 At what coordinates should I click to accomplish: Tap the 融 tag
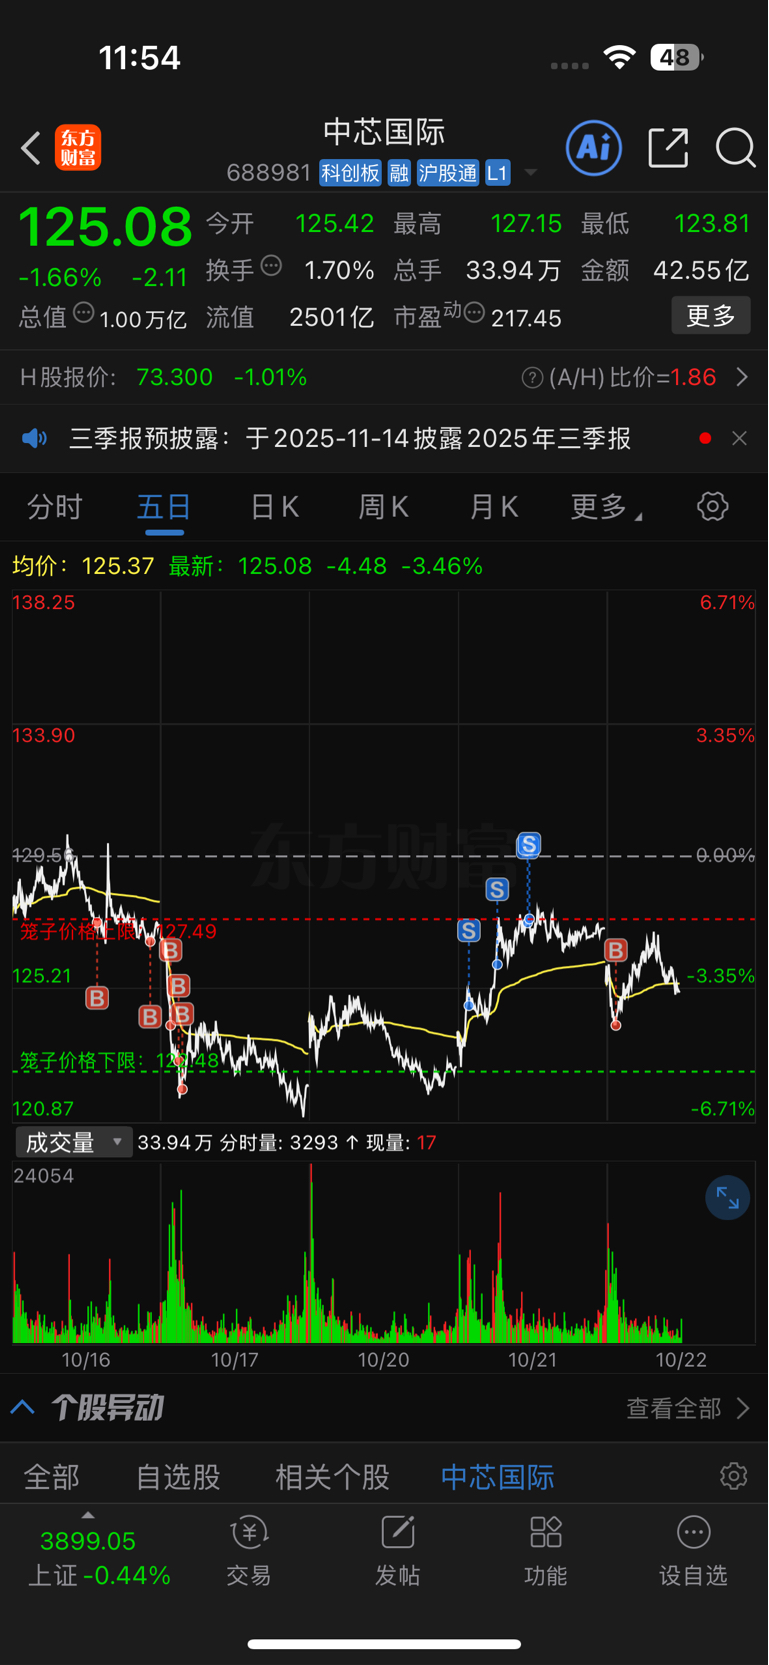(x=399, y=173)
